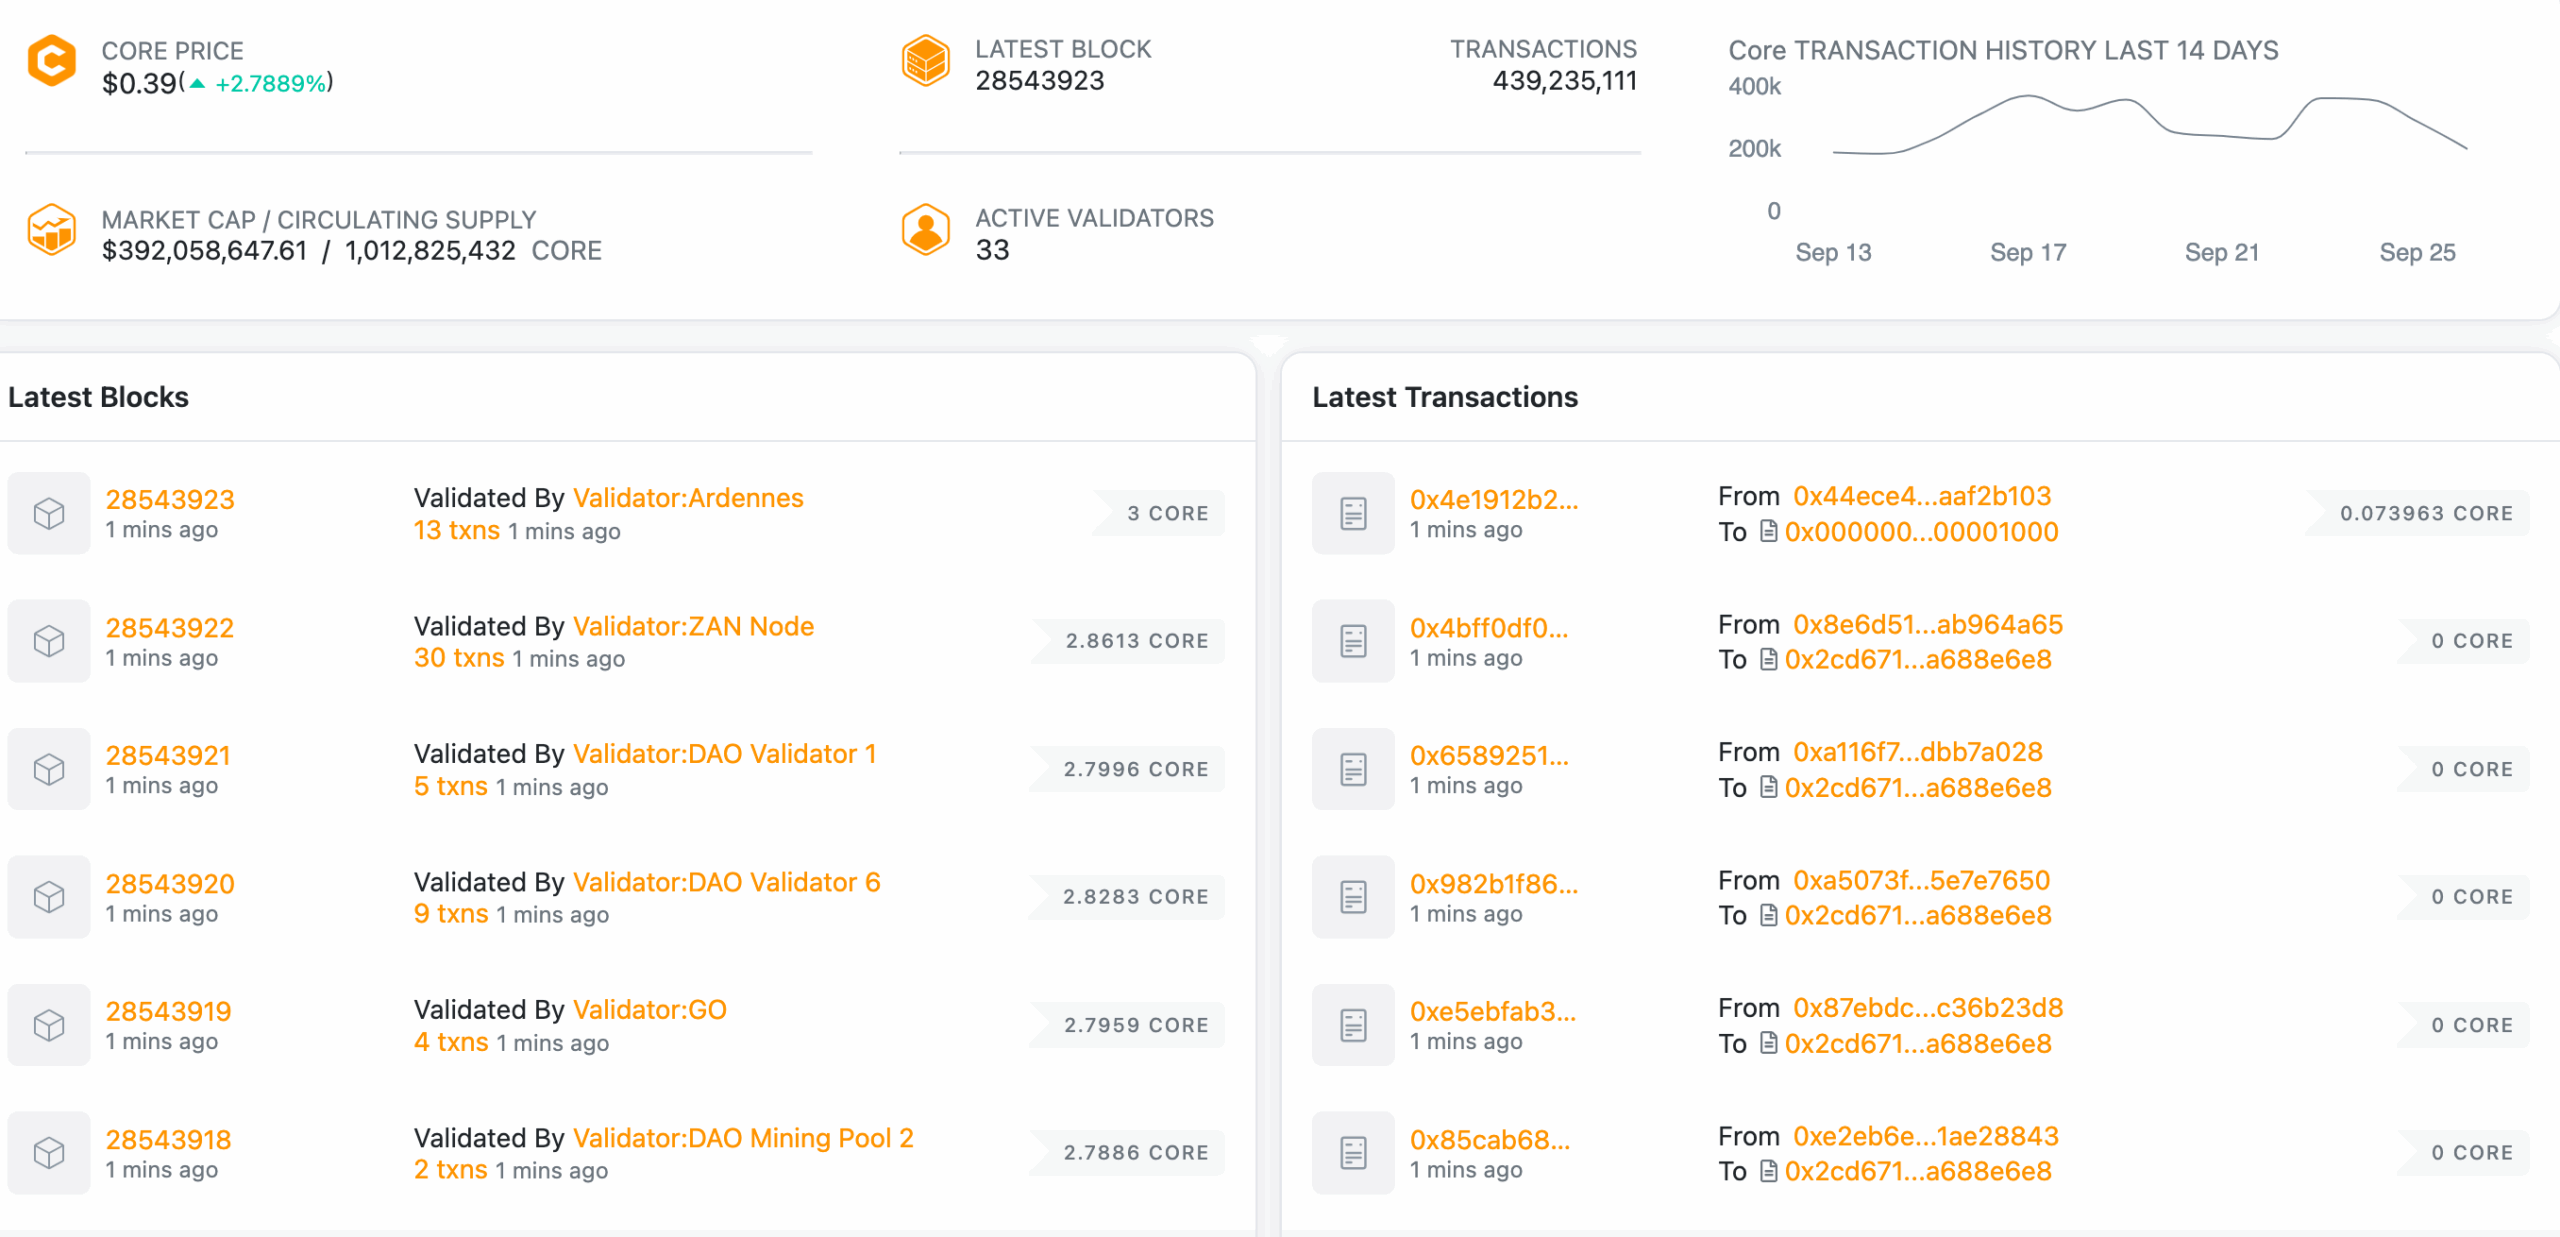The height and width of the screenshot is (1237, 2560).
Task: View 30 txns of ZAN Node block
Action: click(459, 658)
